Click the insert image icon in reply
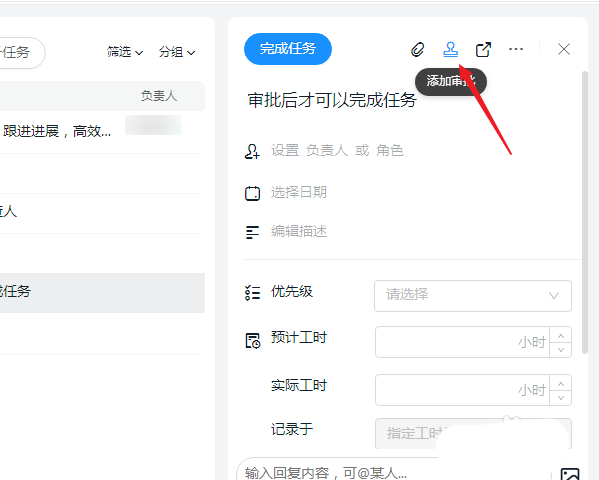599x480 pixels. (570, 474)
